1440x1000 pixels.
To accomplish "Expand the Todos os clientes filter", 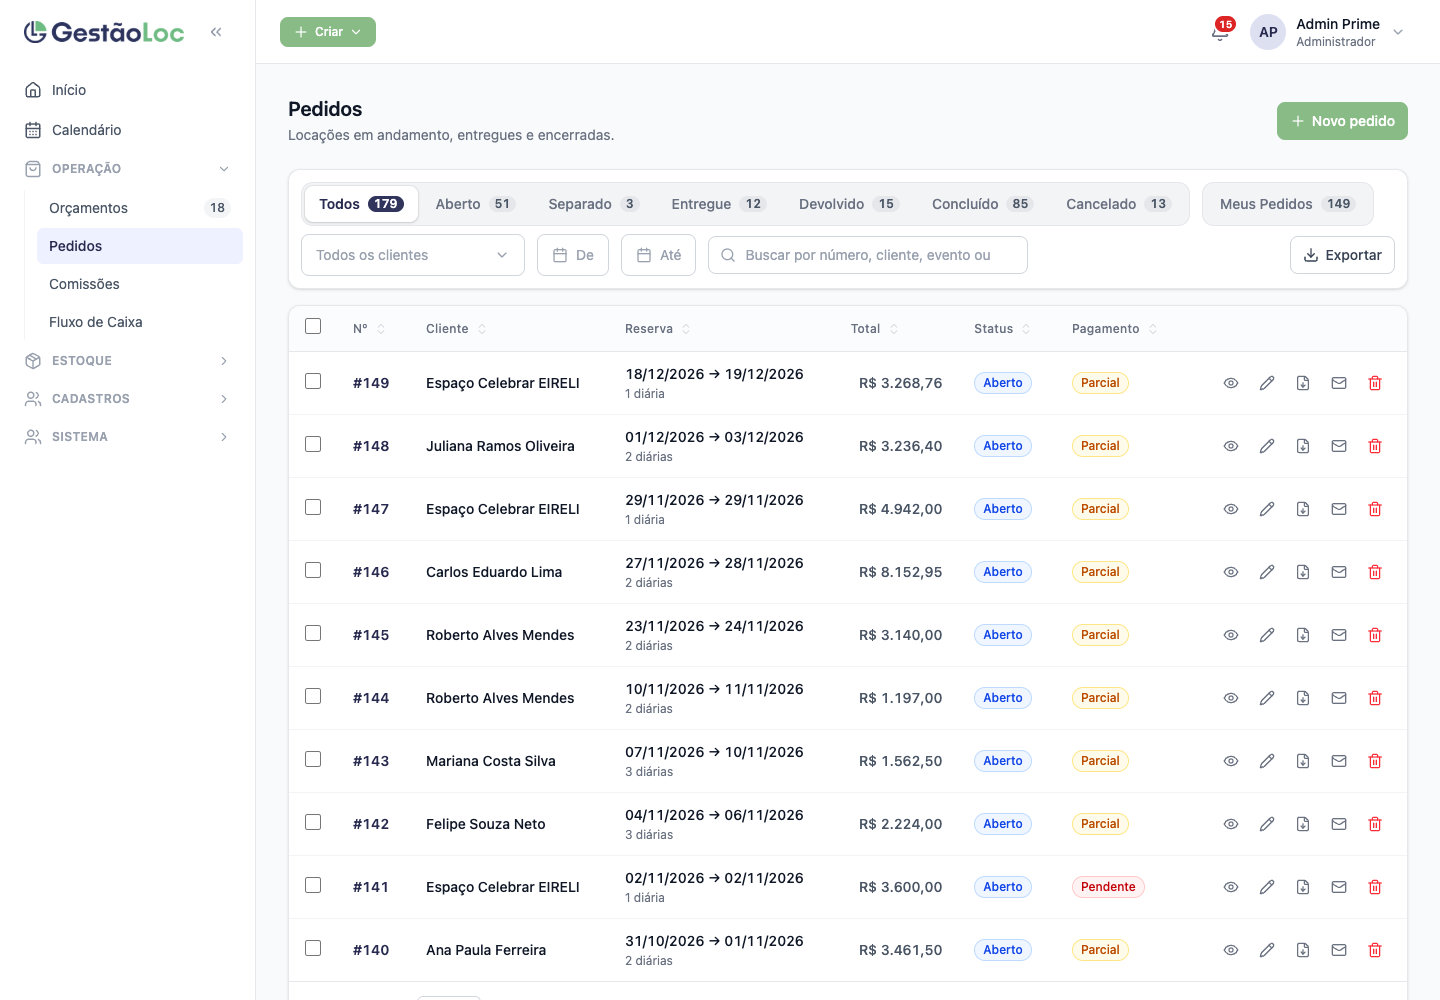I will pyautogui.click(x=413, y=255).
